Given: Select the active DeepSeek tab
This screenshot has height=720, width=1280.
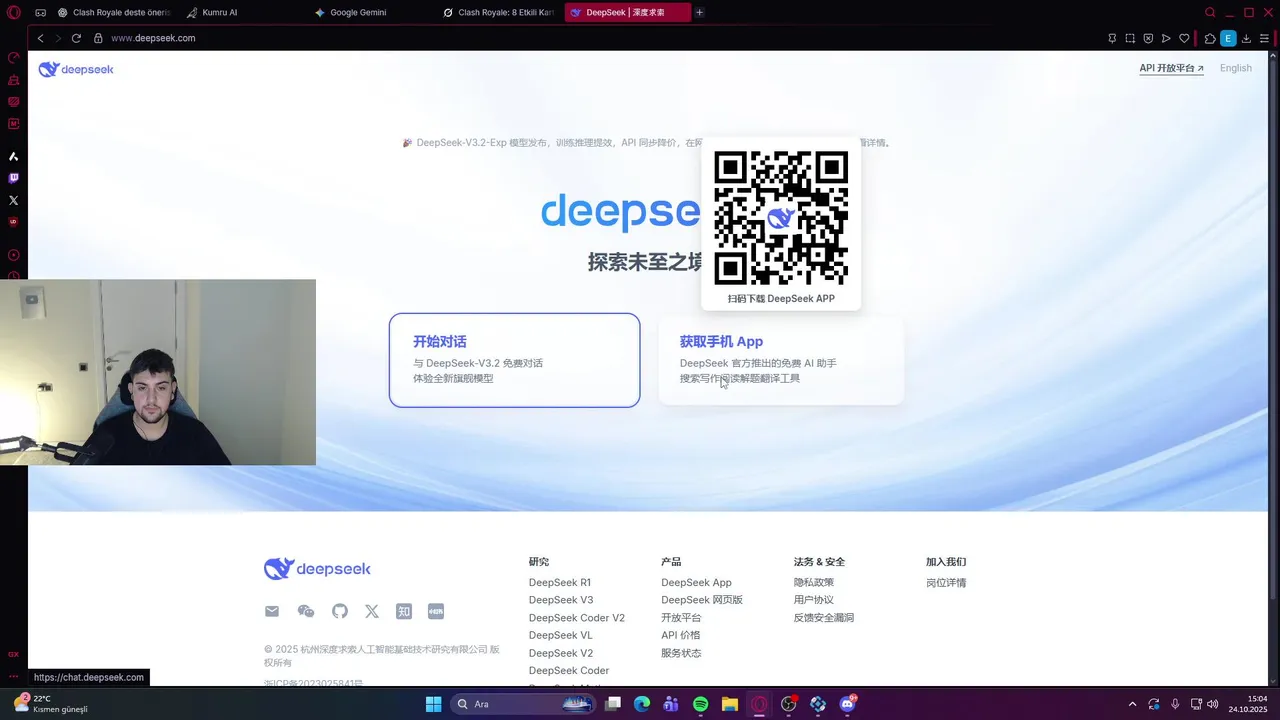Looking at the screenshot, I should (x=627, y=12).
